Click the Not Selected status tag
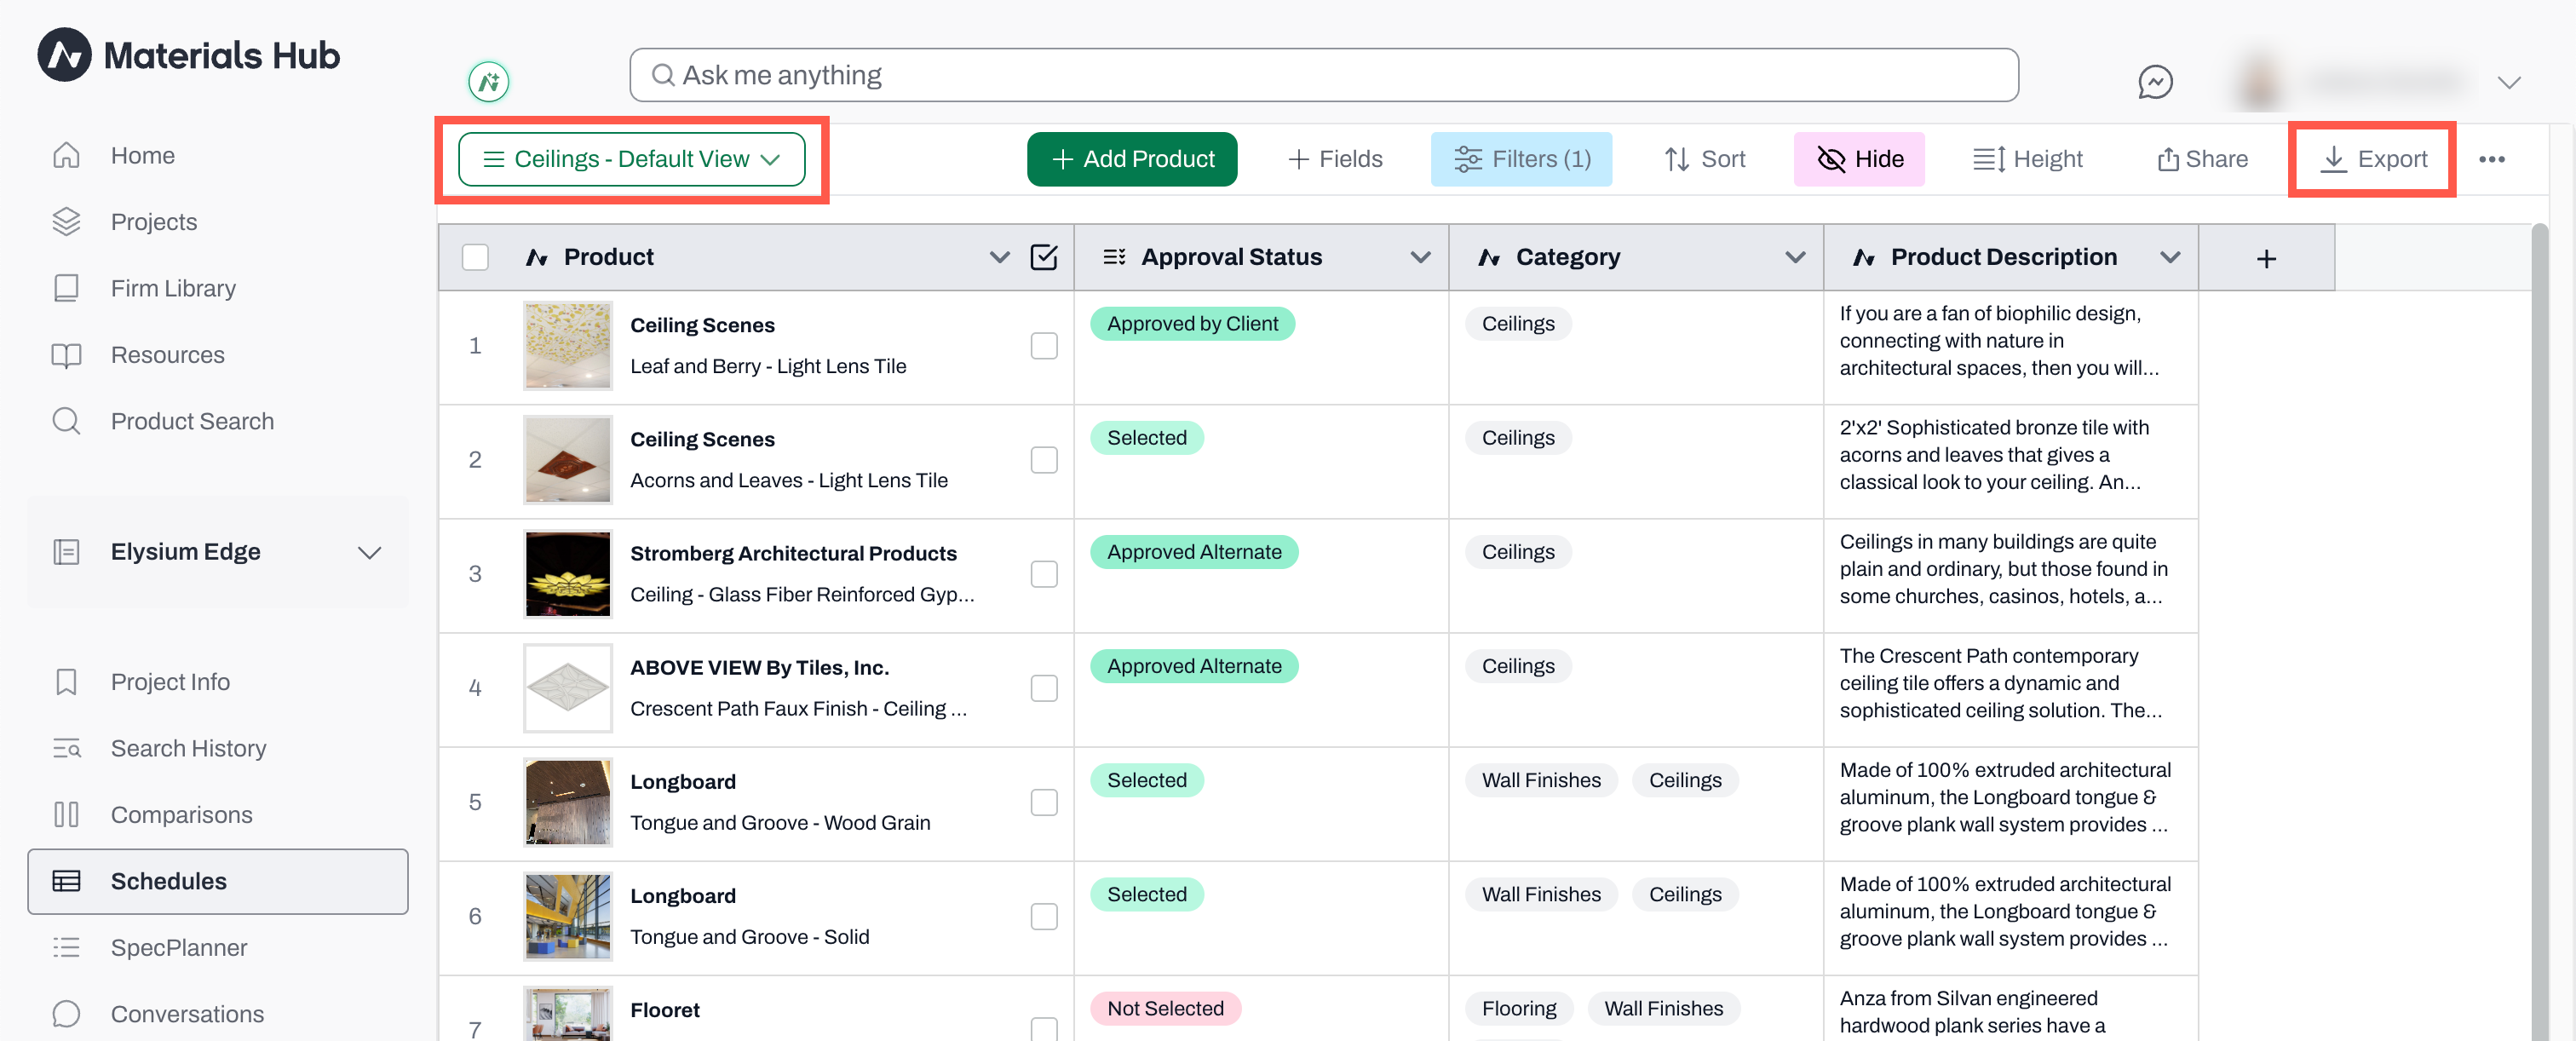2576x1041 pixels. (x=1165, y=1008)
